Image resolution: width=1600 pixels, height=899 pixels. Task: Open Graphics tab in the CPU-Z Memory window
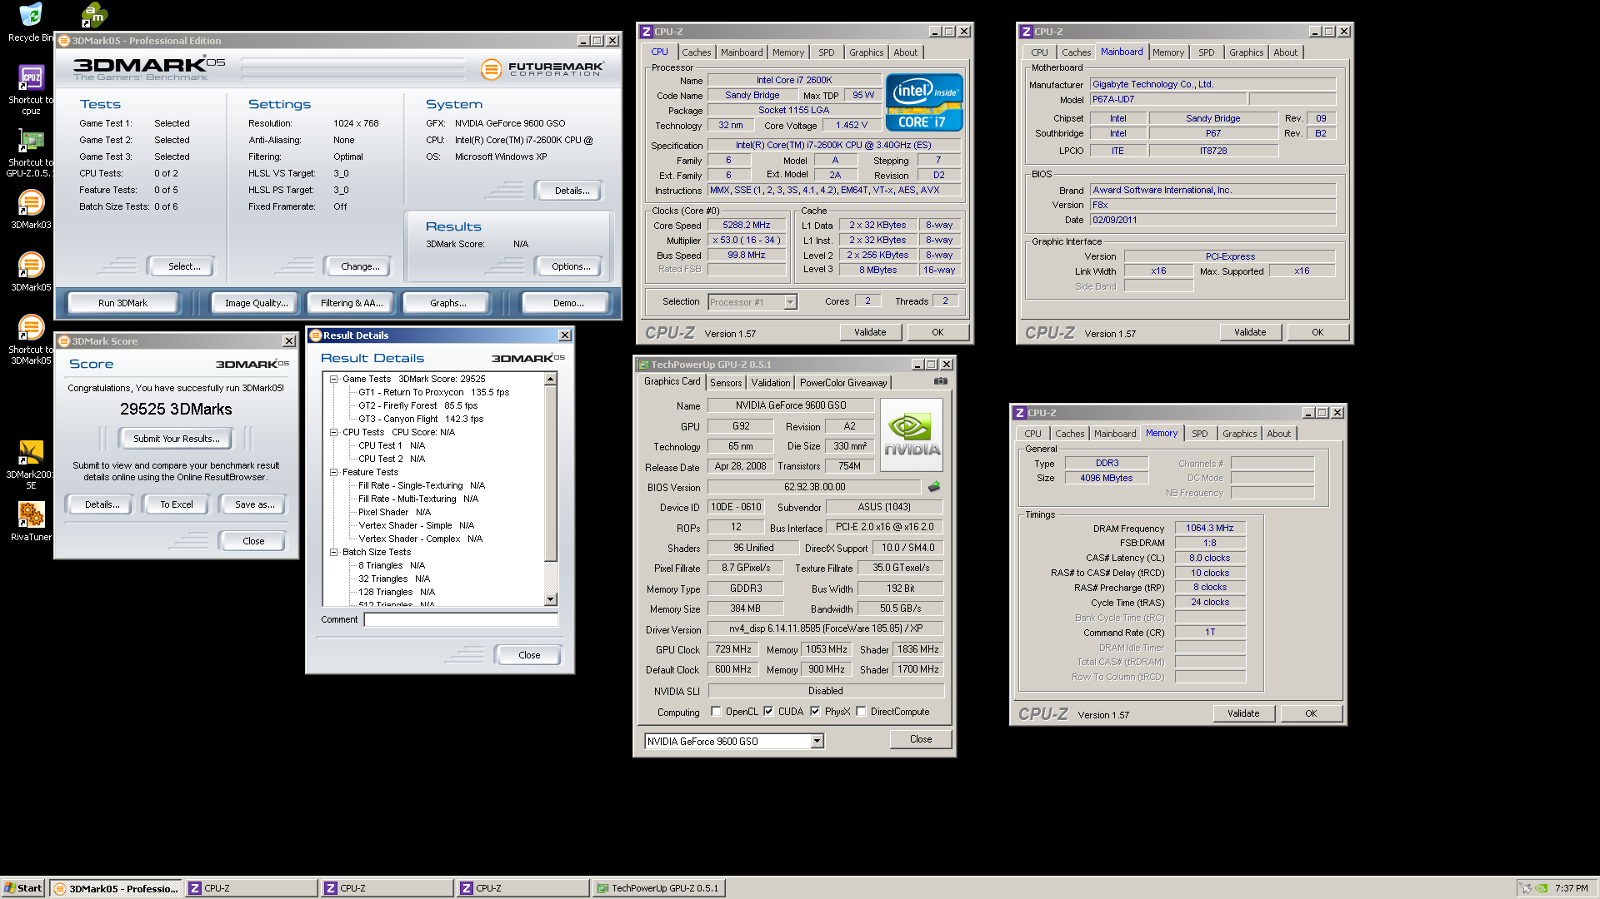pyautogui.click(x=1239, y=434)
